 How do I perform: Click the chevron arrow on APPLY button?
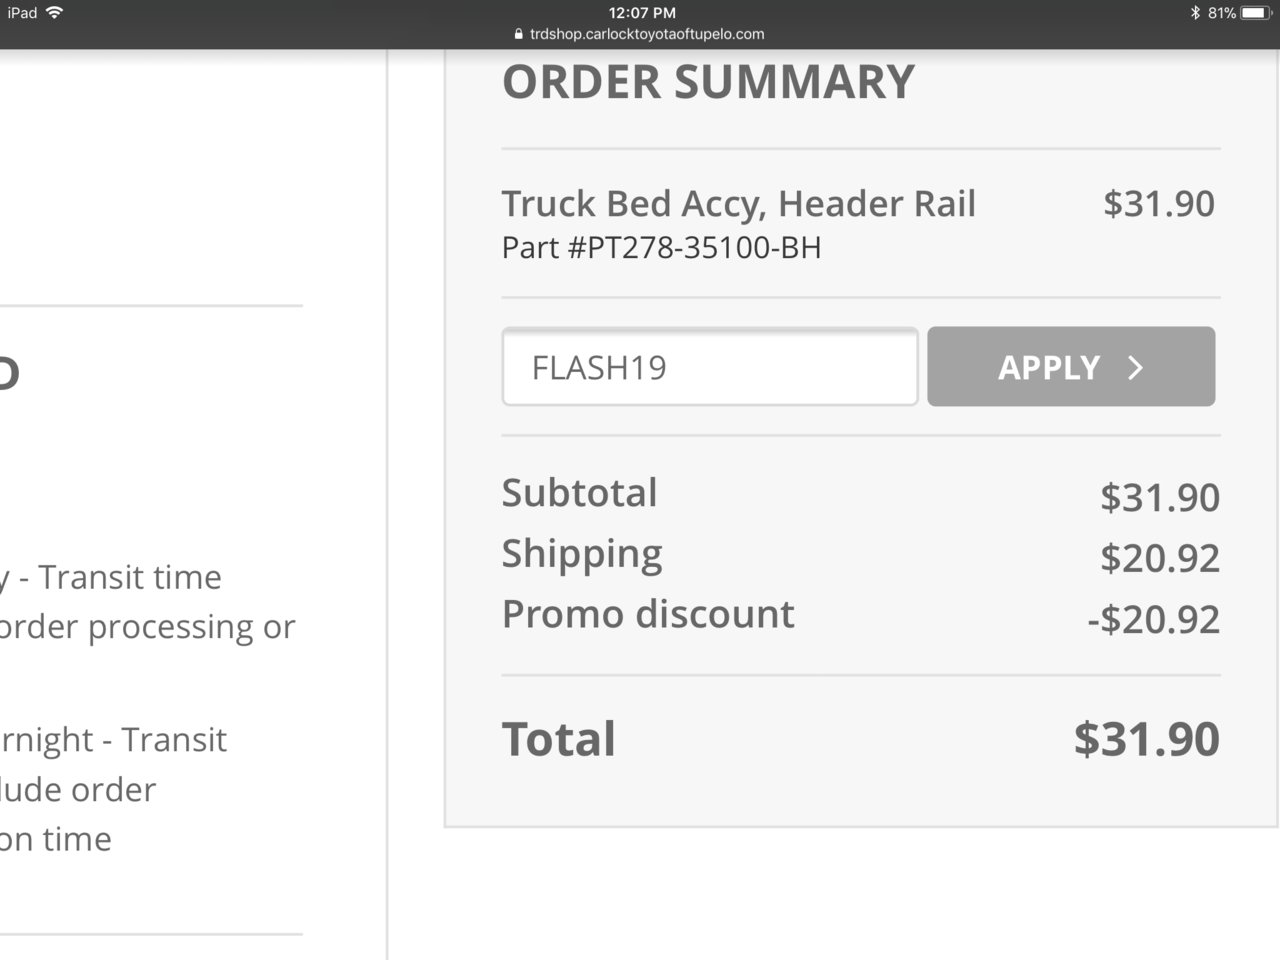1135,368
